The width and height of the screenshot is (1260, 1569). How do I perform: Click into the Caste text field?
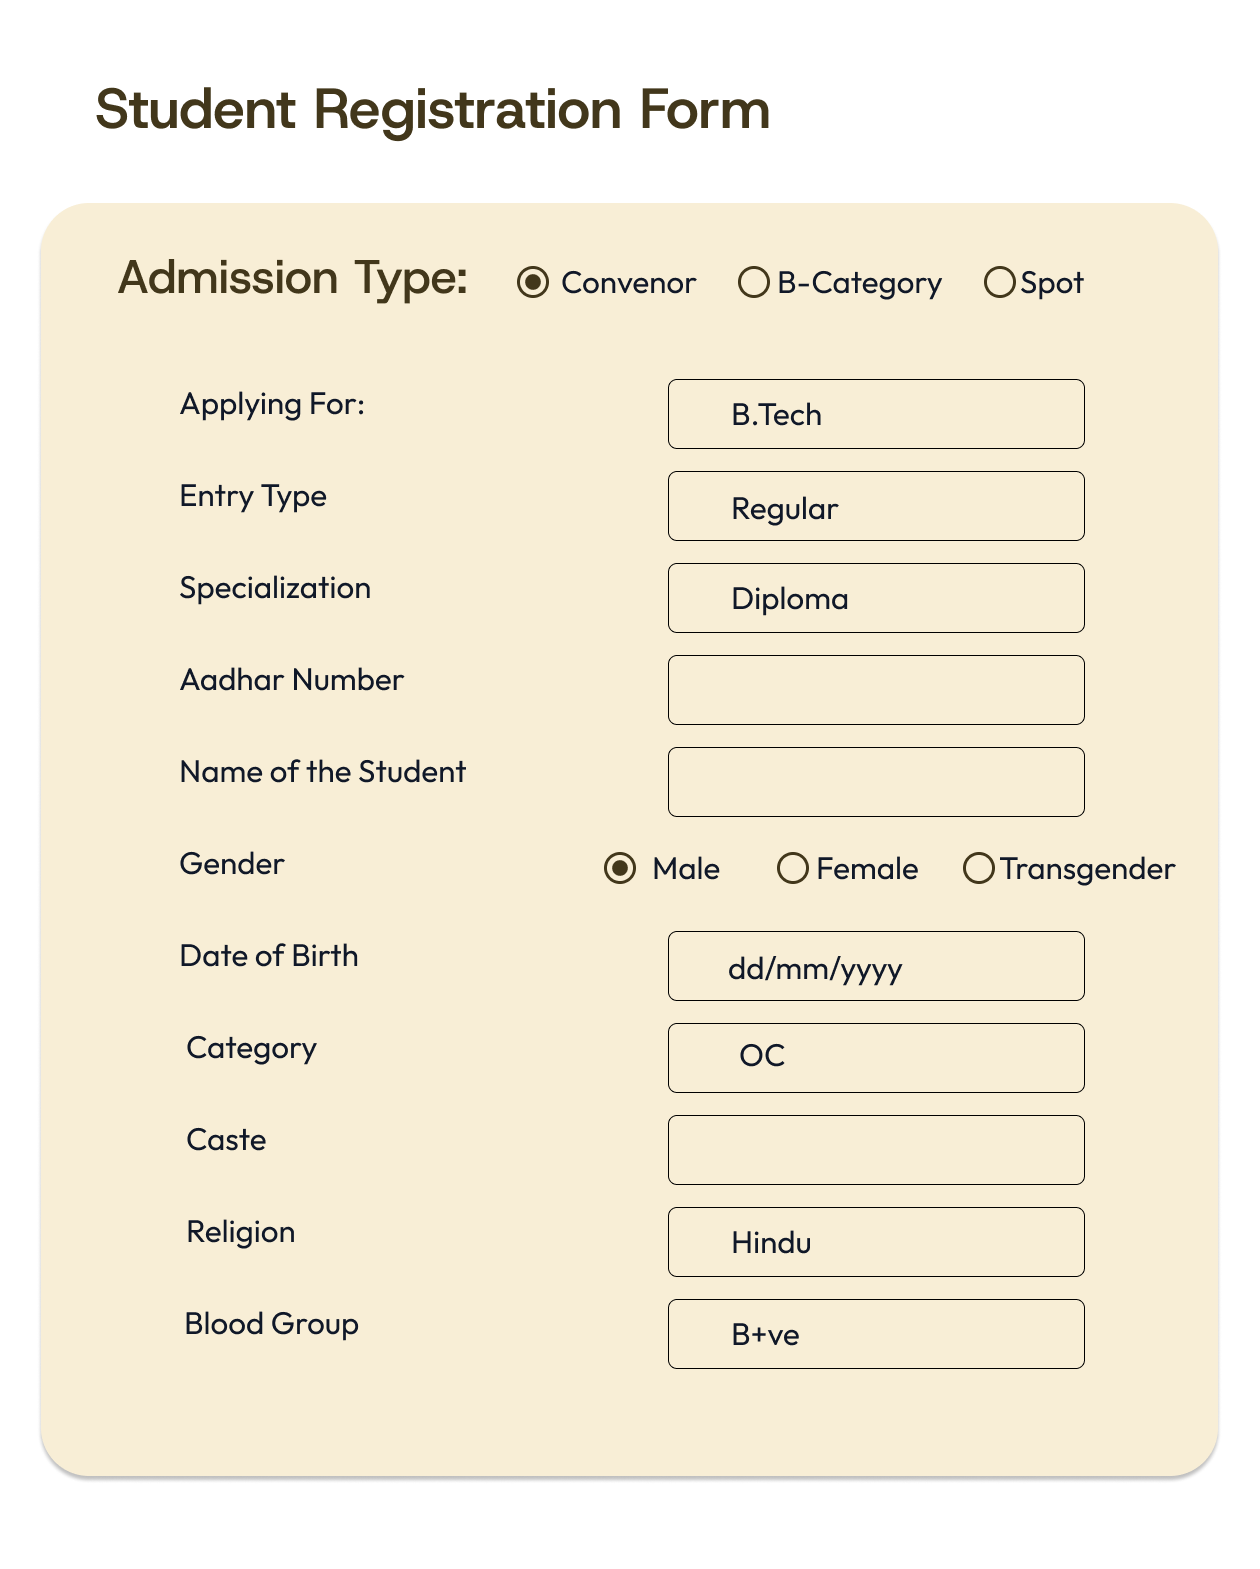coord(876,1150)
